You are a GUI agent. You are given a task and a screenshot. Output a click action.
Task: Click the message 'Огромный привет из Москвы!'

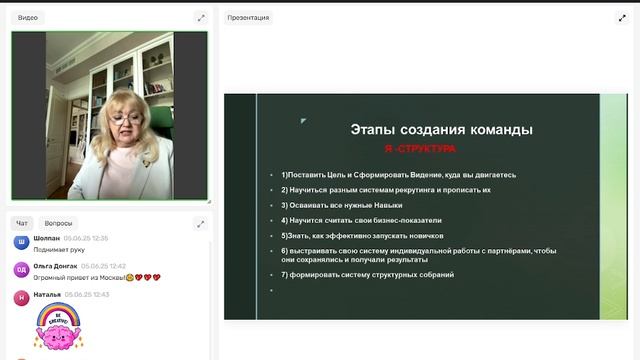80,278
